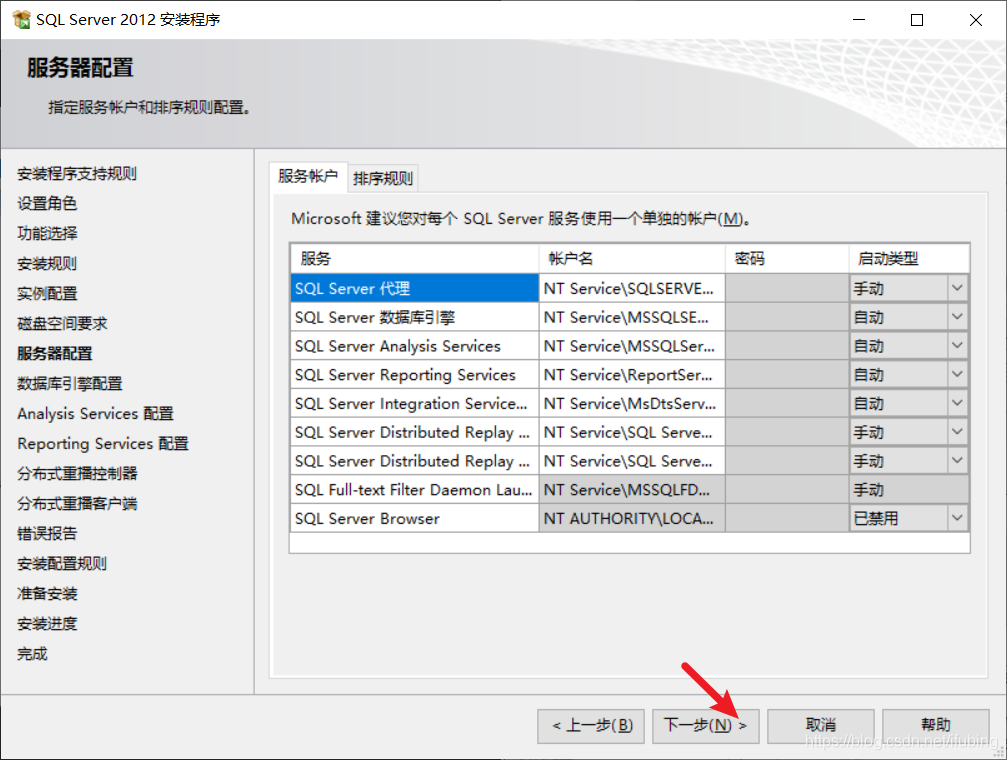Click the 密码 column header
1007x760 pixels.
(787, 258)
